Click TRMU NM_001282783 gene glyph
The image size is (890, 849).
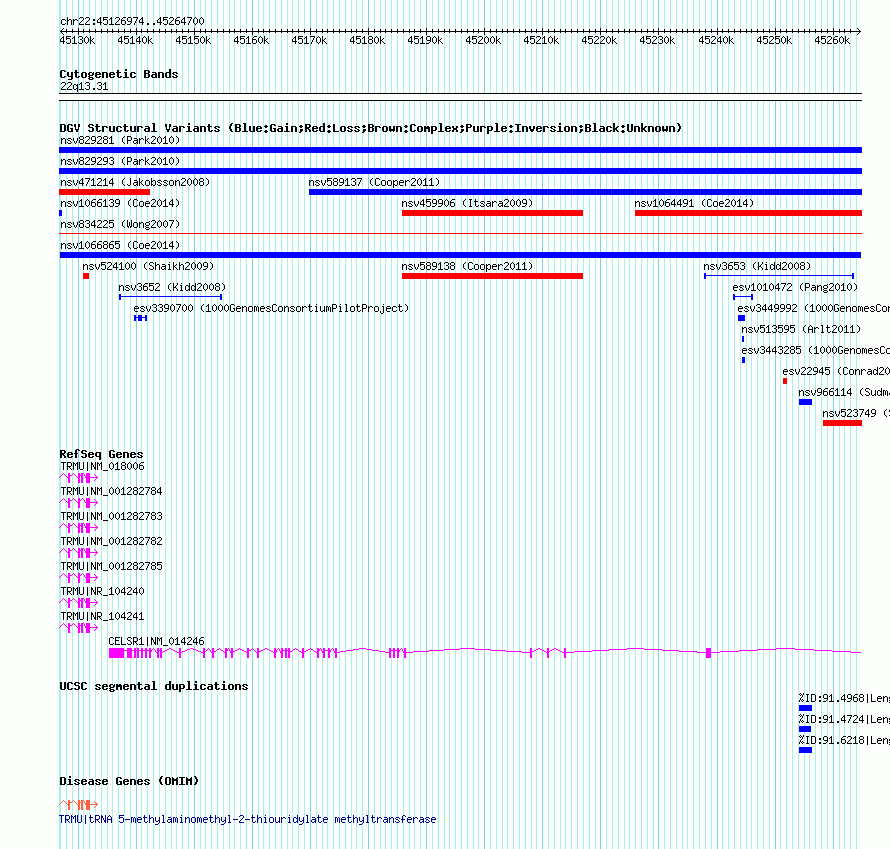coord(78,528)
